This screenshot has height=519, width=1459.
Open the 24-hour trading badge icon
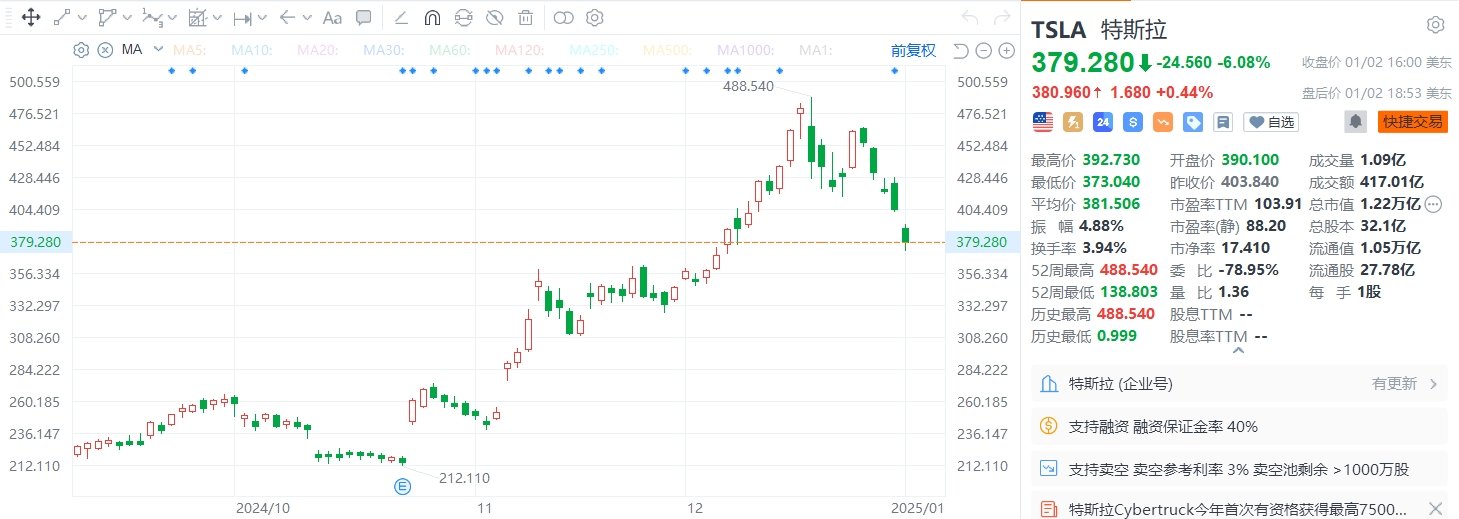[1103, 121]
